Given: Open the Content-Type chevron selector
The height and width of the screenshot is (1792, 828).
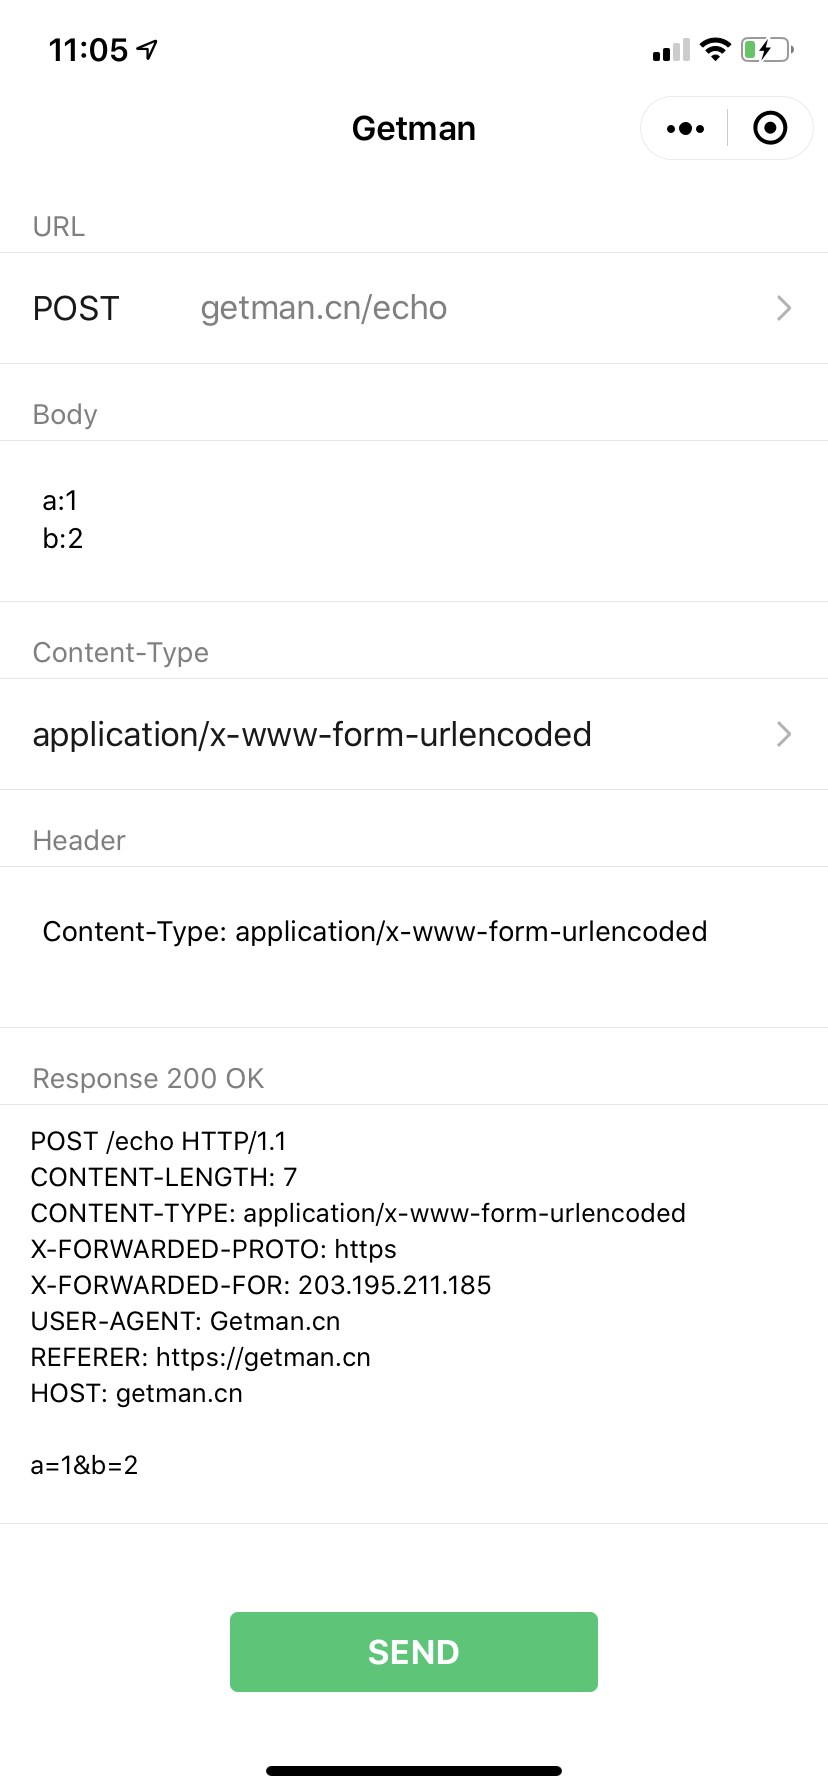Looking at the screenshot, I should coord(784,735).
